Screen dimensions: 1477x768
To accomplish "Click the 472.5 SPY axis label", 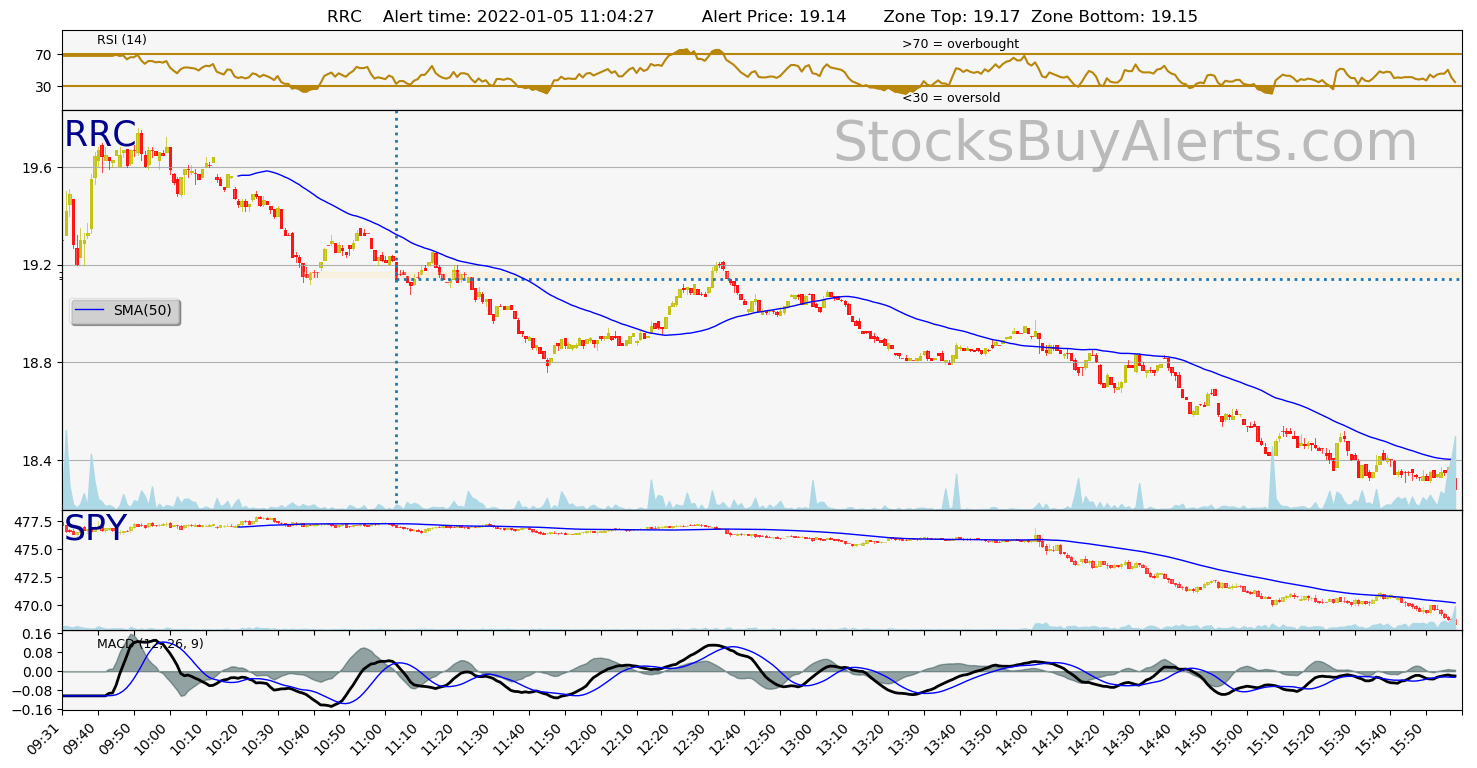I will click(x=34, y=578).
